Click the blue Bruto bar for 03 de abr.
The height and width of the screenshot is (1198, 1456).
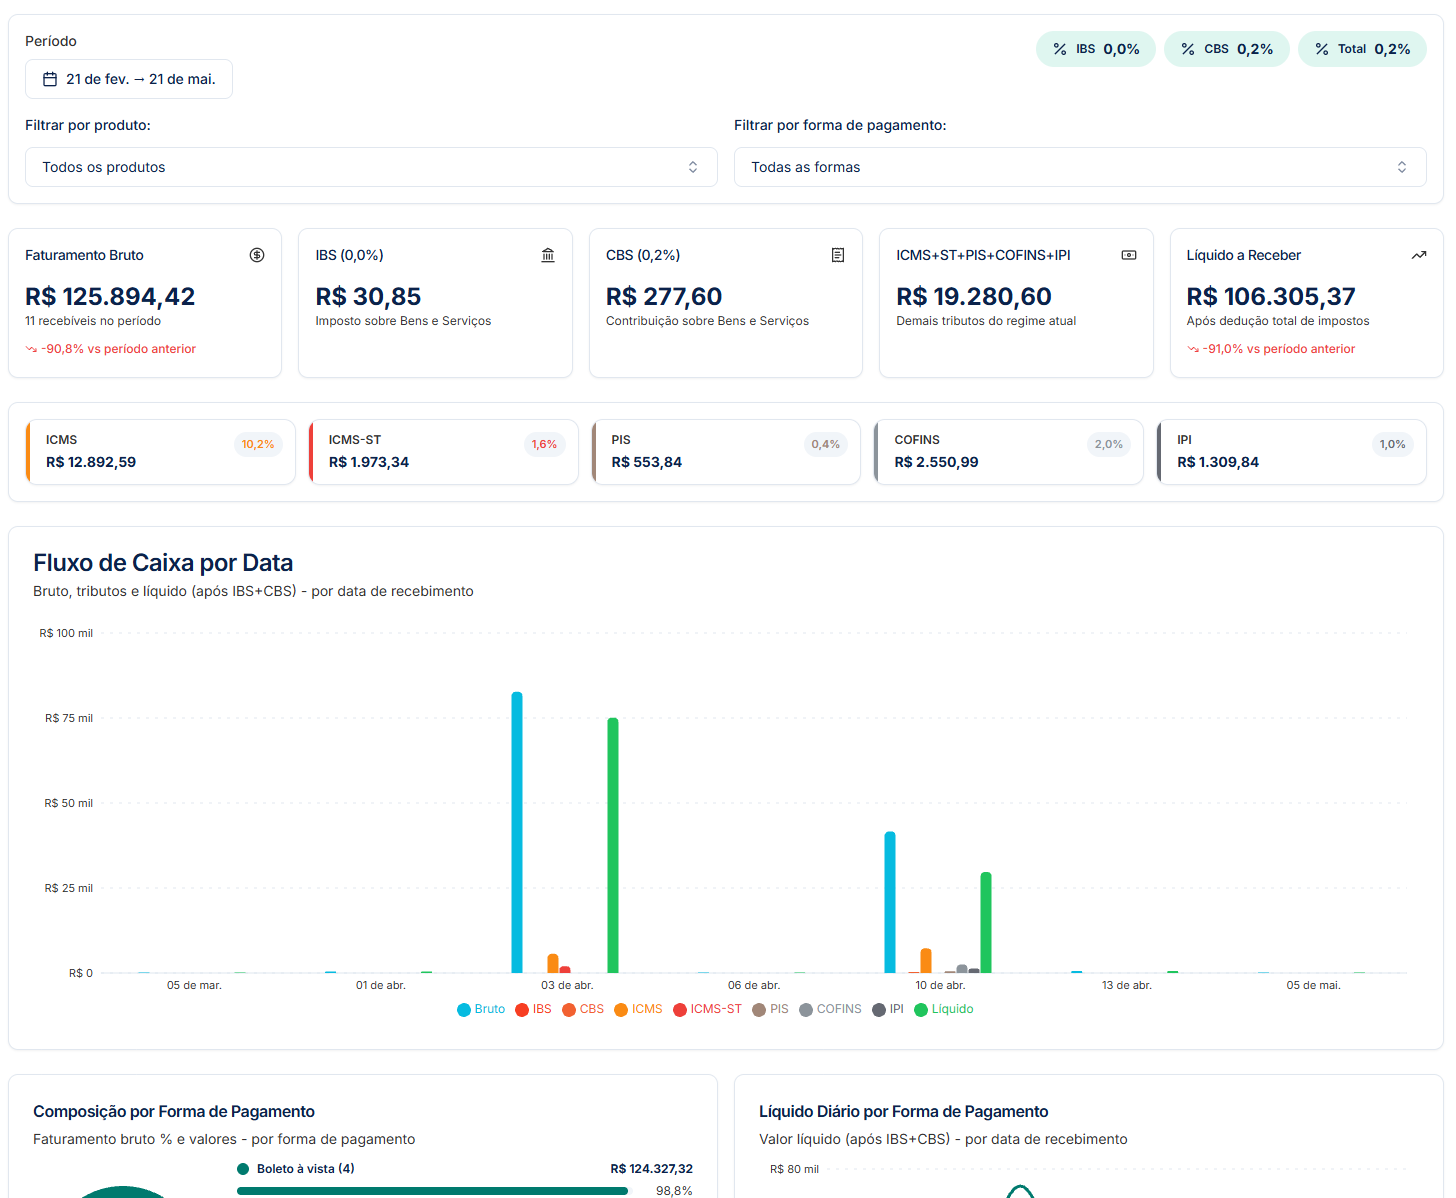pos(517,832)
